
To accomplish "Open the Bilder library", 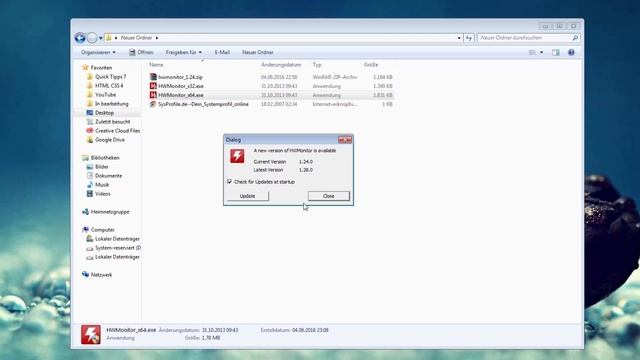I will (x=102, y=167).
